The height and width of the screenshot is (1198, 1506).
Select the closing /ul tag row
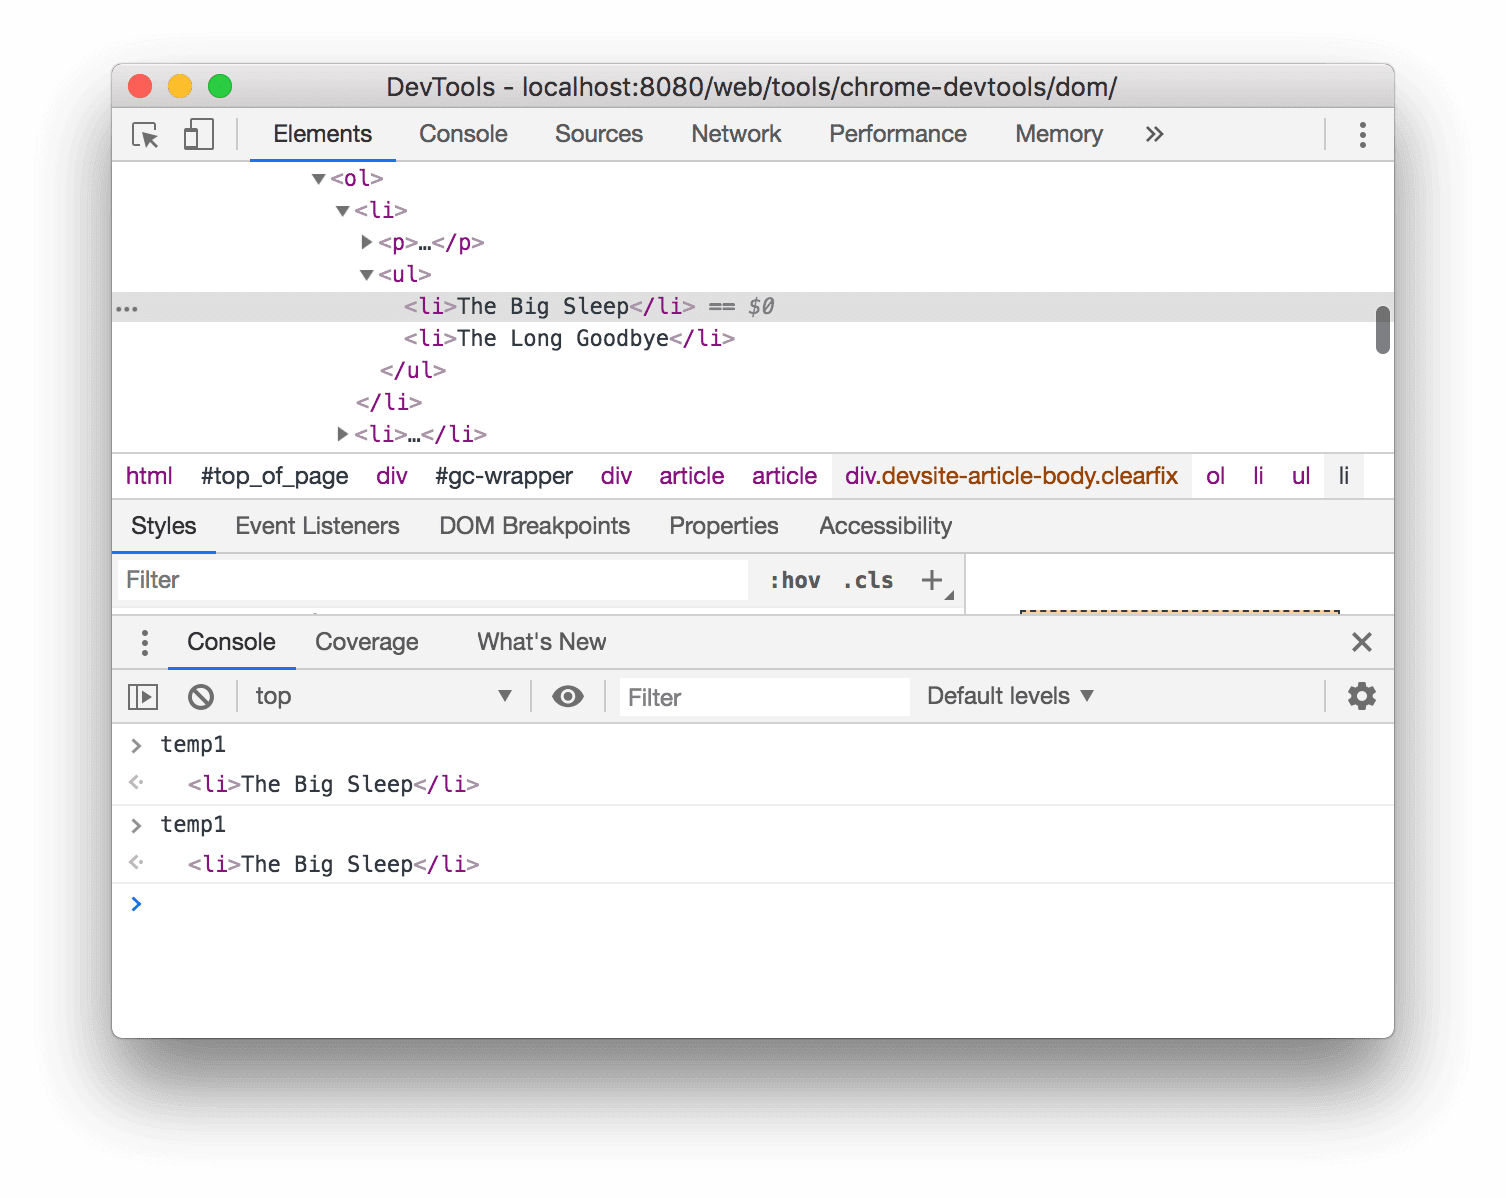click(x=412, y=370)
